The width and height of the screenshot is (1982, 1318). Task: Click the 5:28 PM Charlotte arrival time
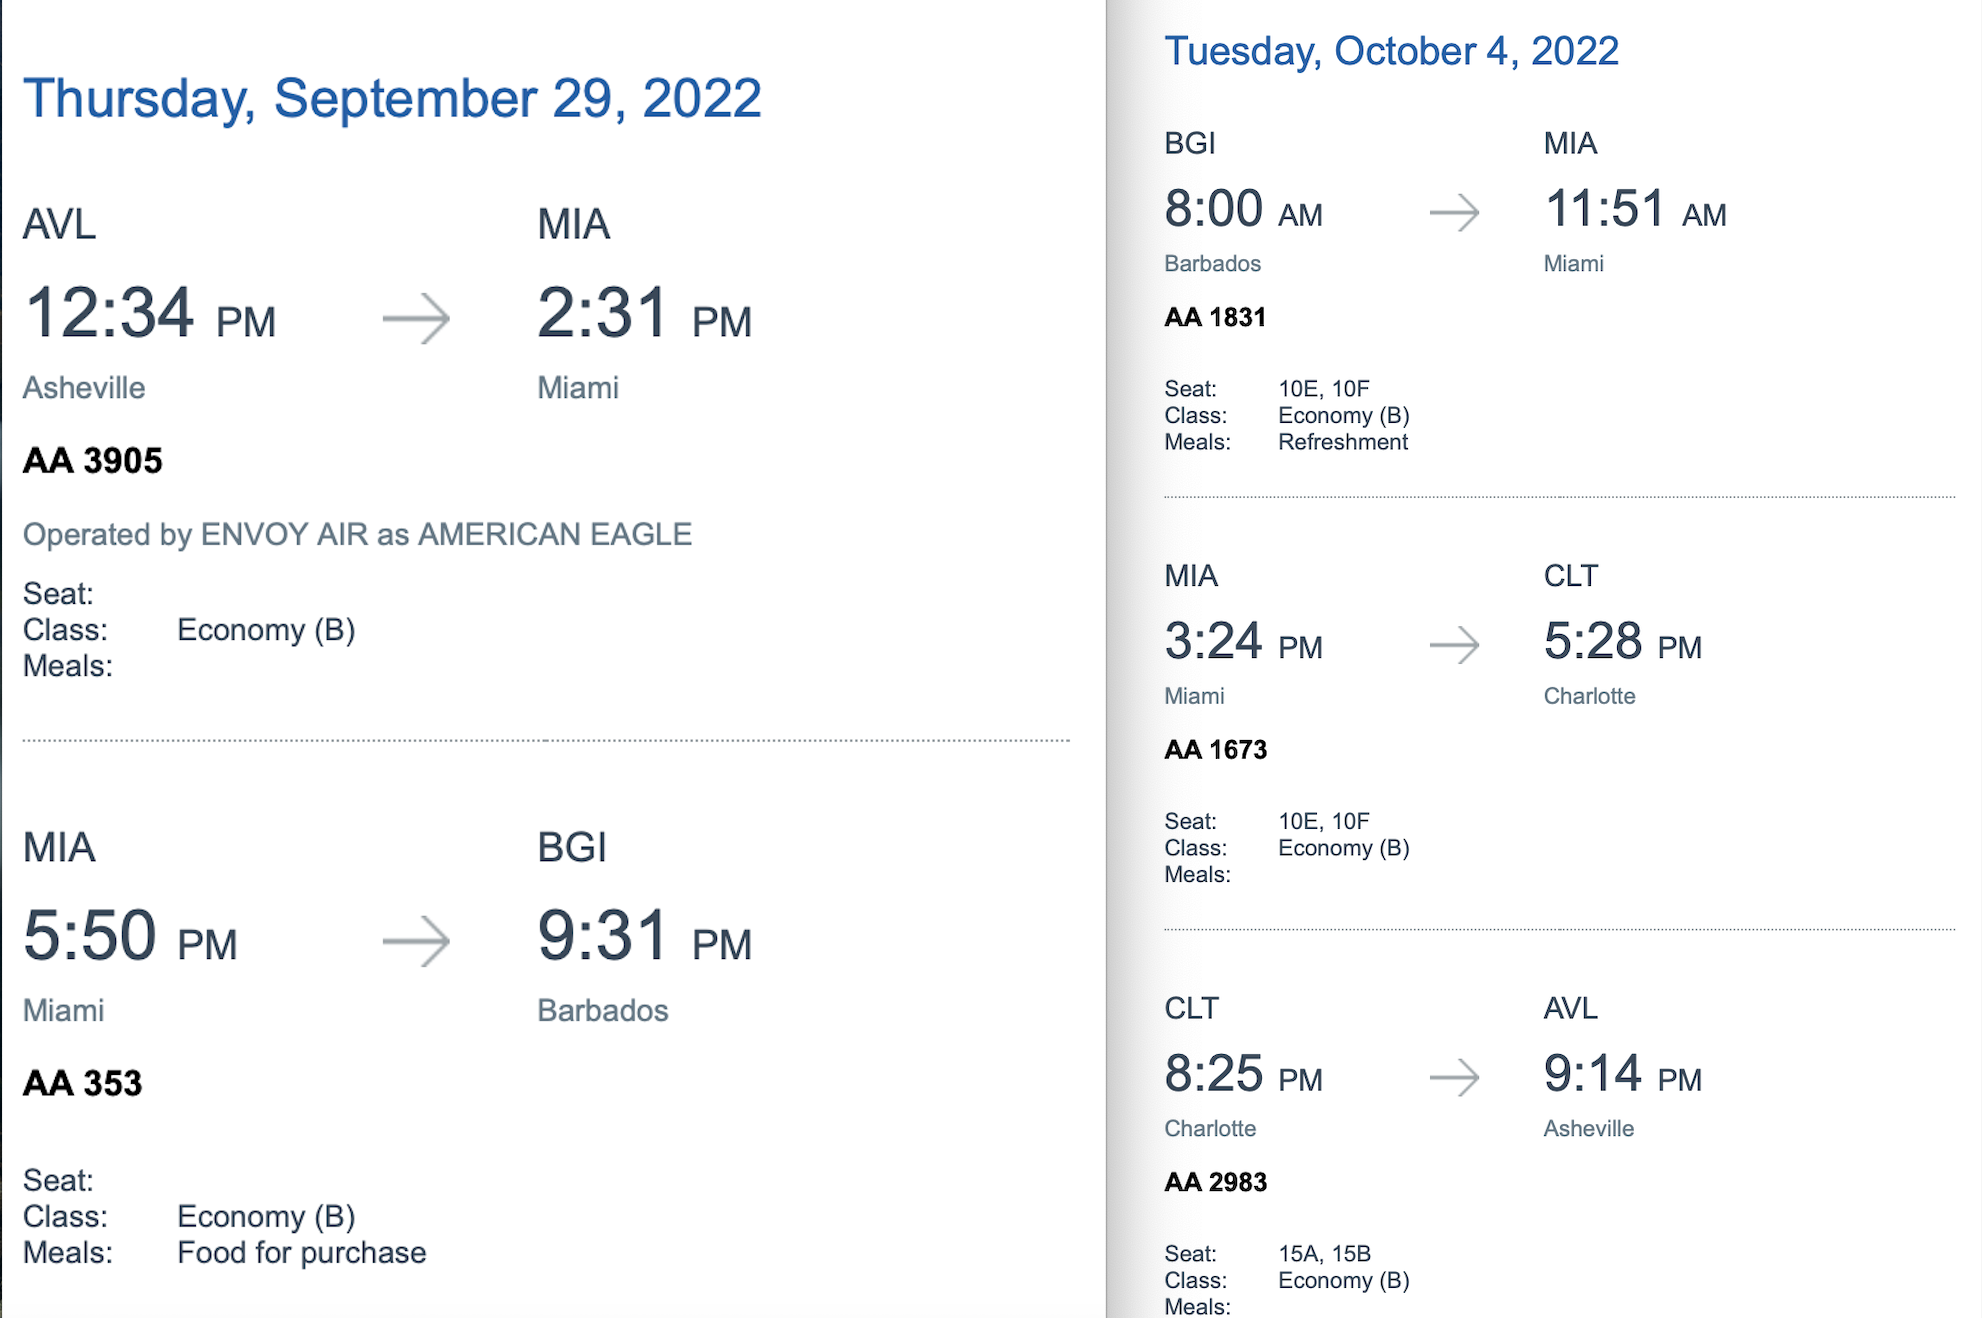click(x=1623, y=642)
